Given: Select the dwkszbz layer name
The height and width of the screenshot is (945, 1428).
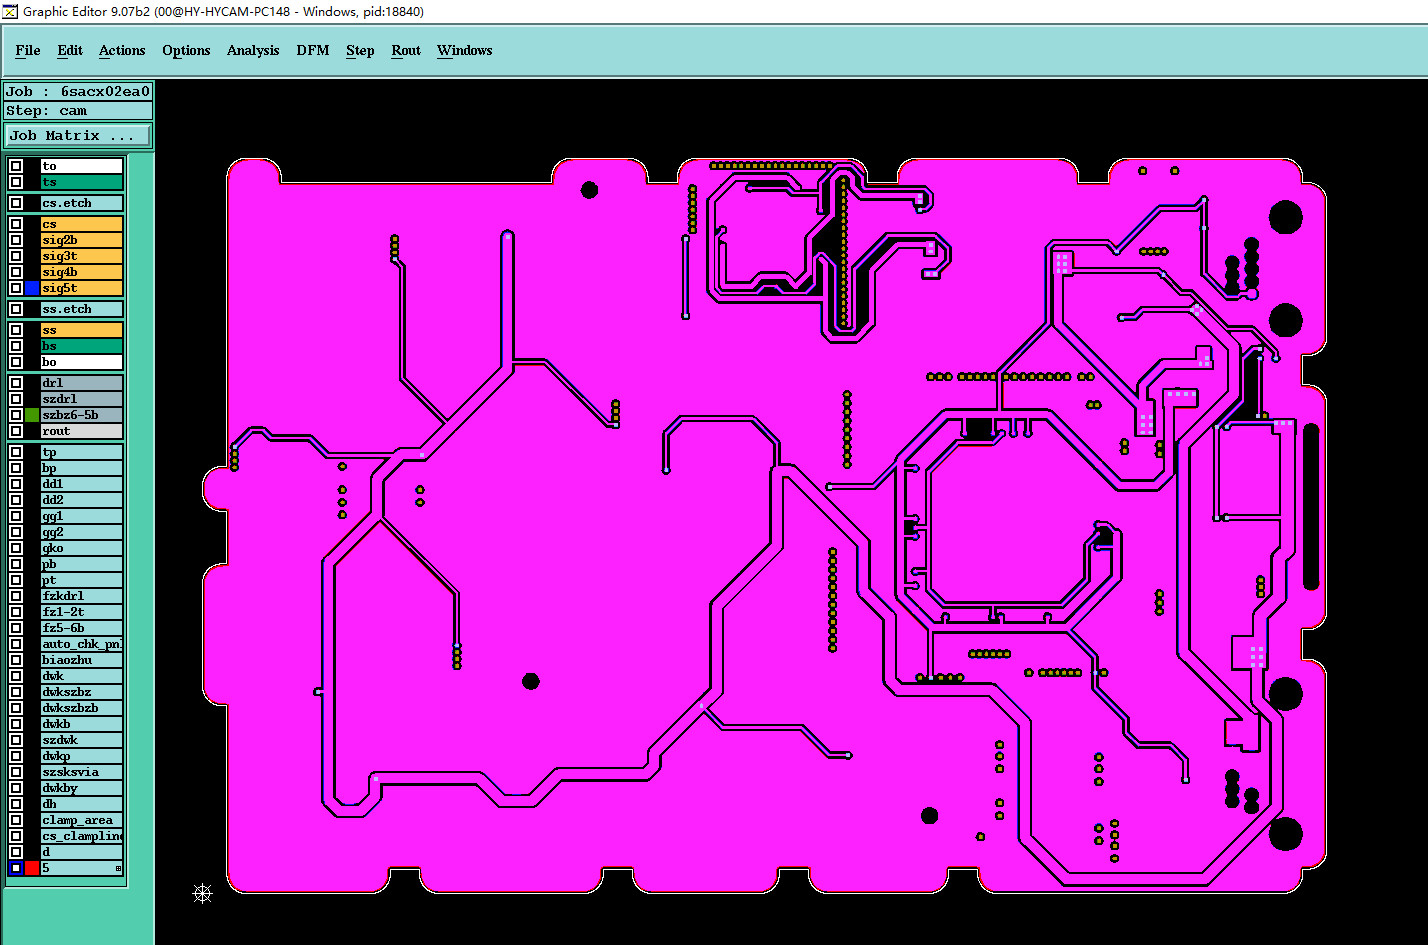Looking at the screenshot, I should (x=82, y=692).
